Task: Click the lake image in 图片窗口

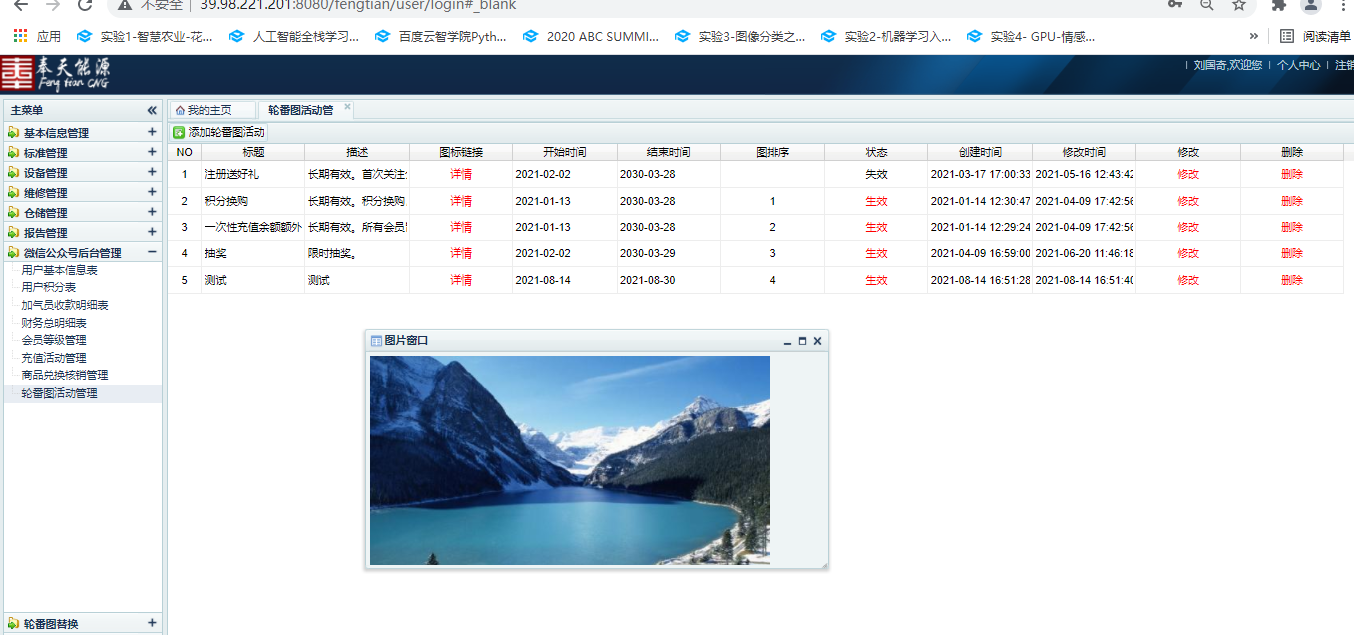Action: coord(570,460)
